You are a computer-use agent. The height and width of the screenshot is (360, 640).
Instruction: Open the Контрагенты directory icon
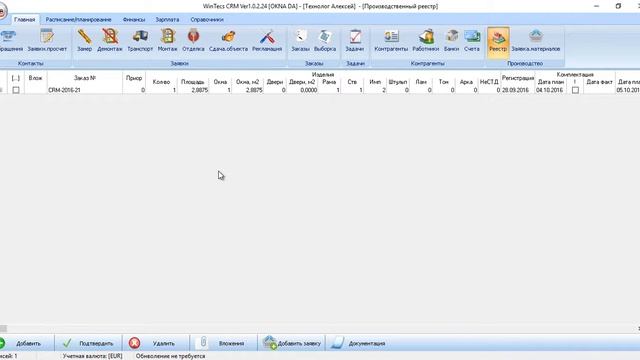[x=391, y=40]
